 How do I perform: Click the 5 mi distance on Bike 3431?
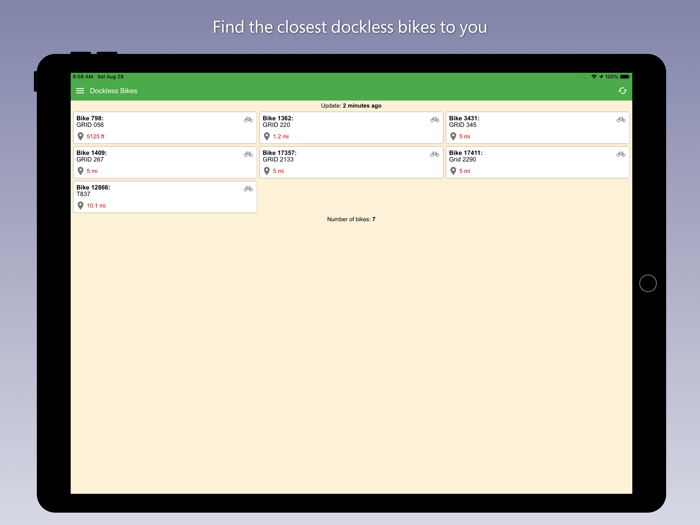click(465, 137)
